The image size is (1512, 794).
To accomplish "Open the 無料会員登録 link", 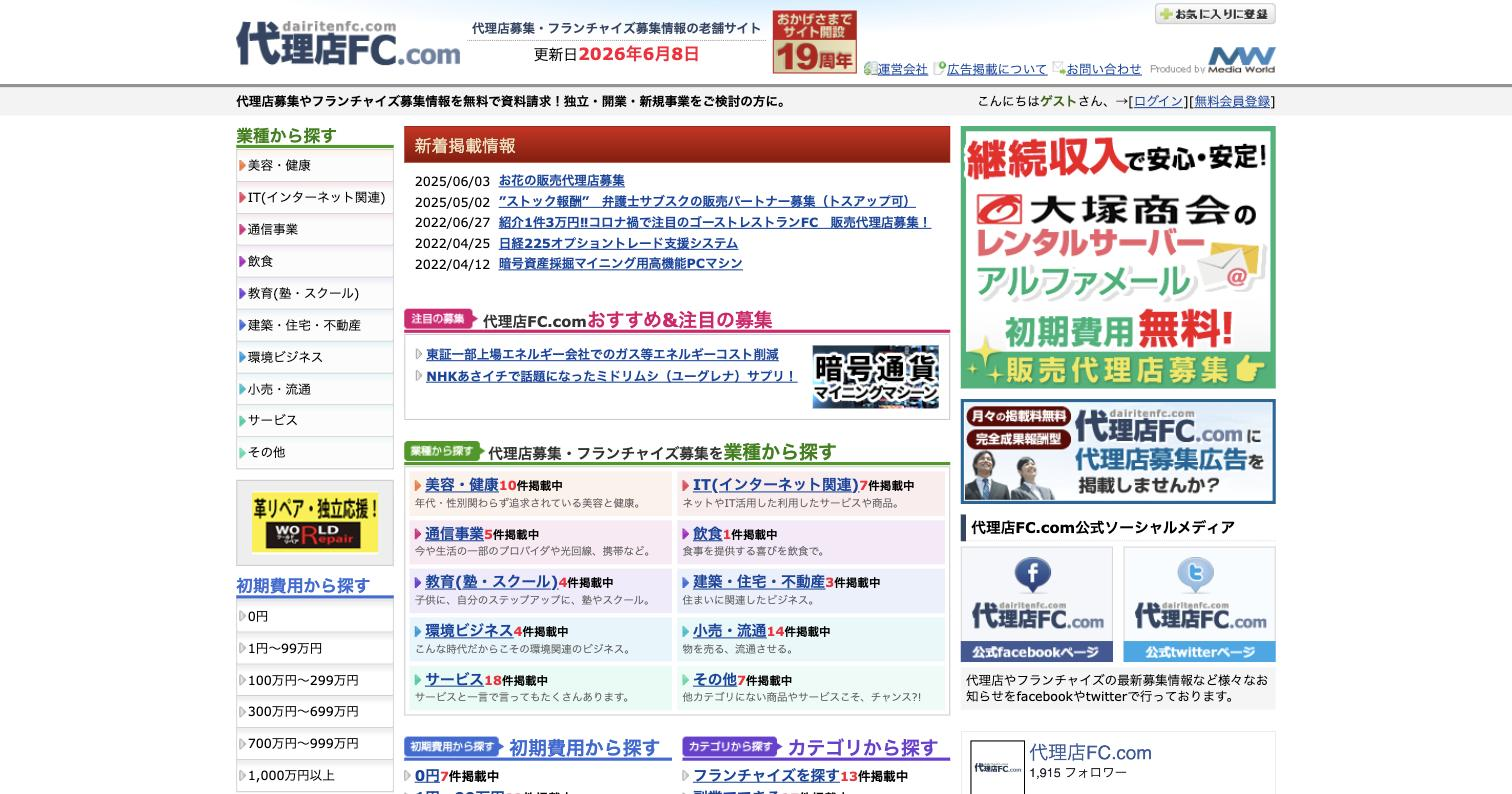I will pos(1232,101).
